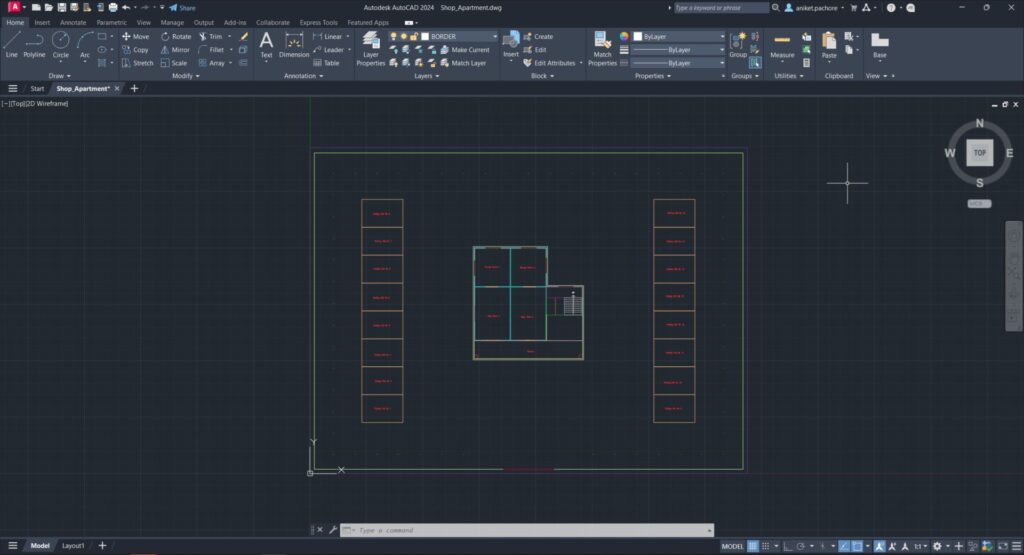This screenshot has height=555, width=1024.
Task: Toggle clean screen in status bar
Action: [1003, 547]
